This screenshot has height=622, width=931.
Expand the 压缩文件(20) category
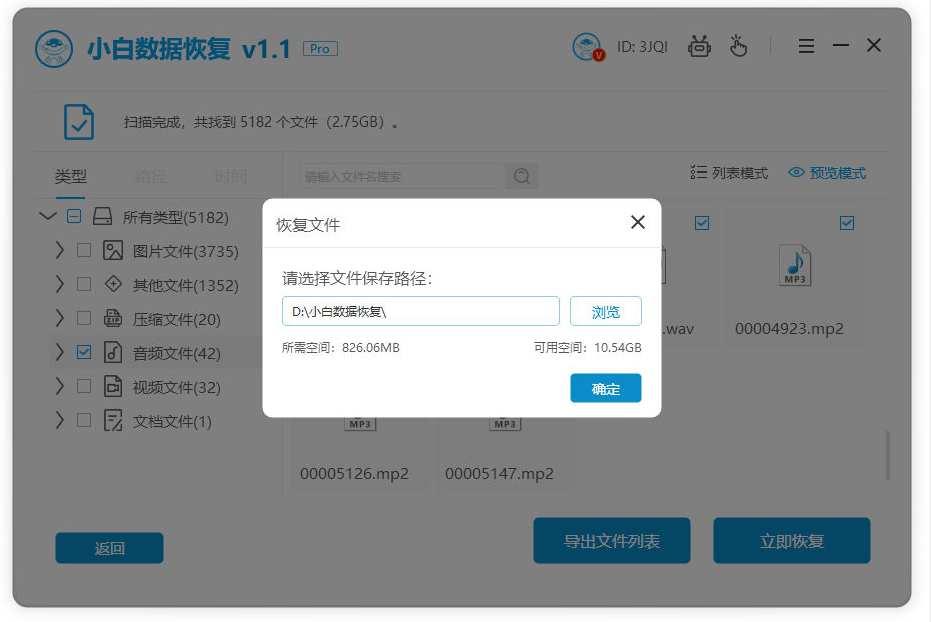click(x=59, y=319)
